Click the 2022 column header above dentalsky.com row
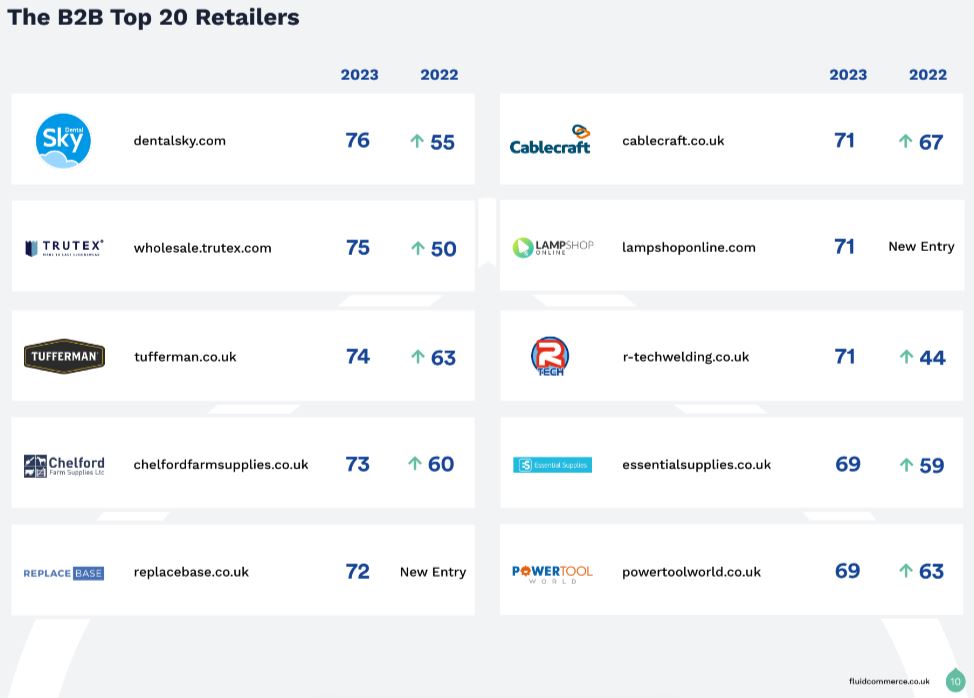 pos(439,75)
